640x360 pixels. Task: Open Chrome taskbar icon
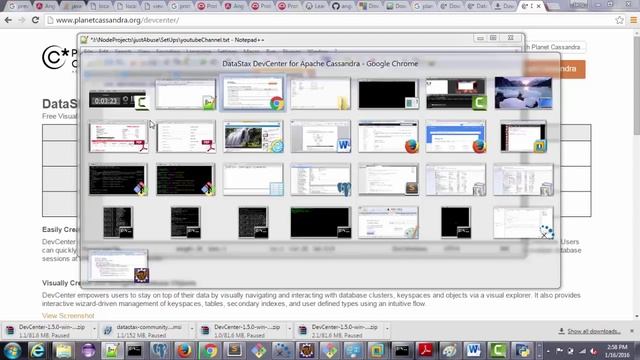click(x=210, y=351)
